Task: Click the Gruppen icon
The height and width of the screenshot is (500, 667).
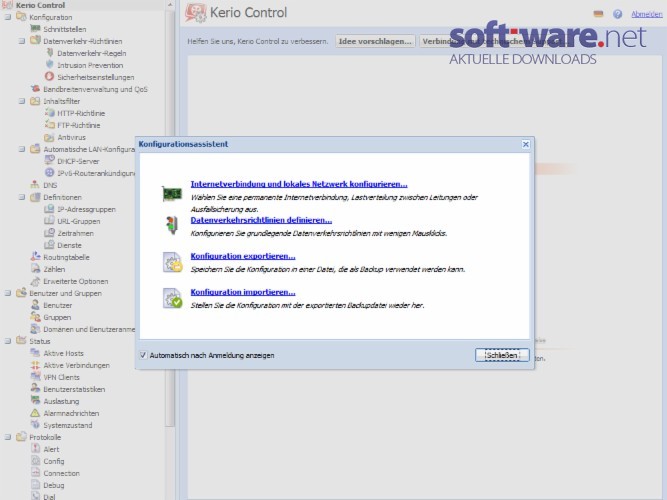Action: pos(35,317)
